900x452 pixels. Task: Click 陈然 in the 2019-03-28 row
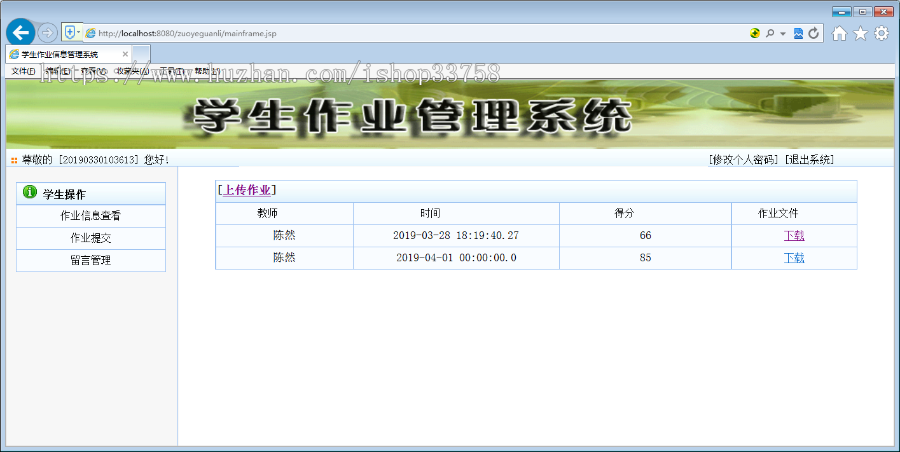284,235
